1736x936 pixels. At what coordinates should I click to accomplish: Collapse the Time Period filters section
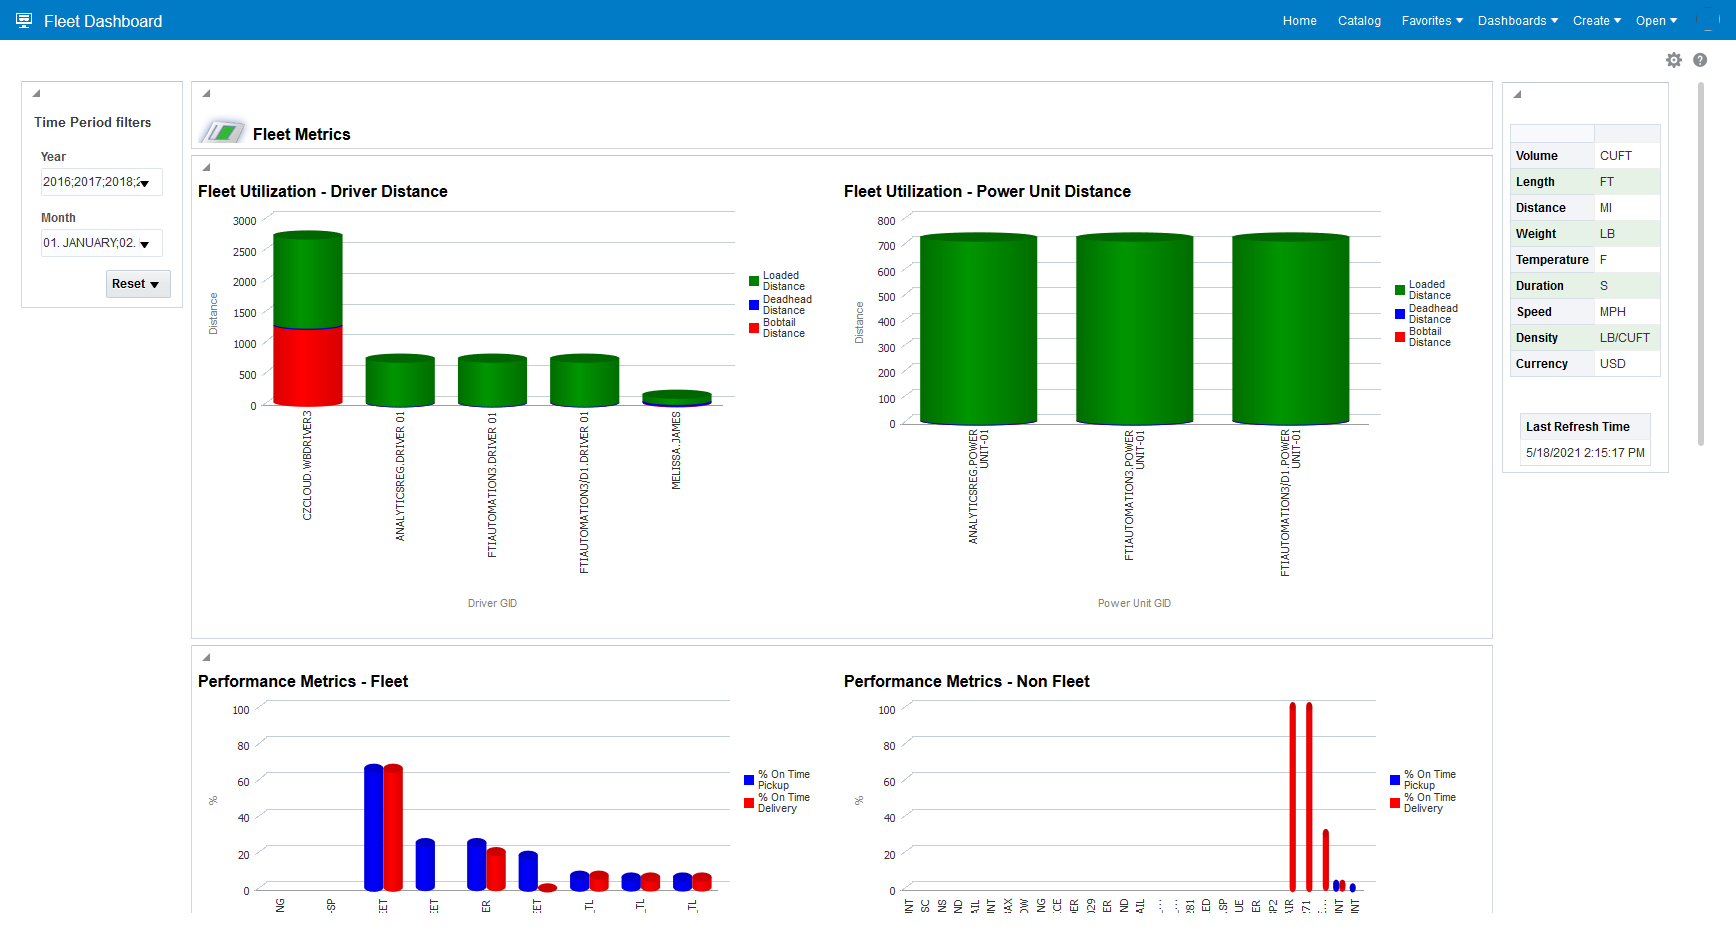pos(36,94)
